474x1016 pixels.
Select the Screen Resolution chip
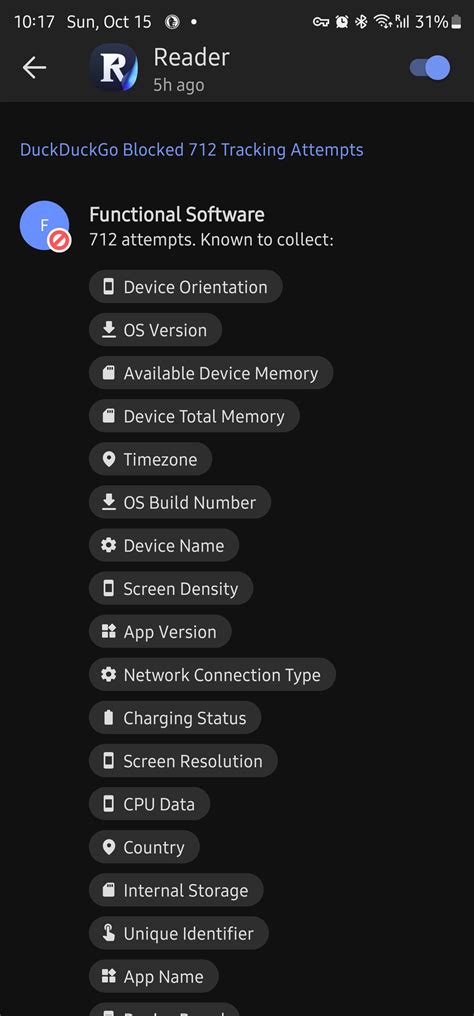183,761
